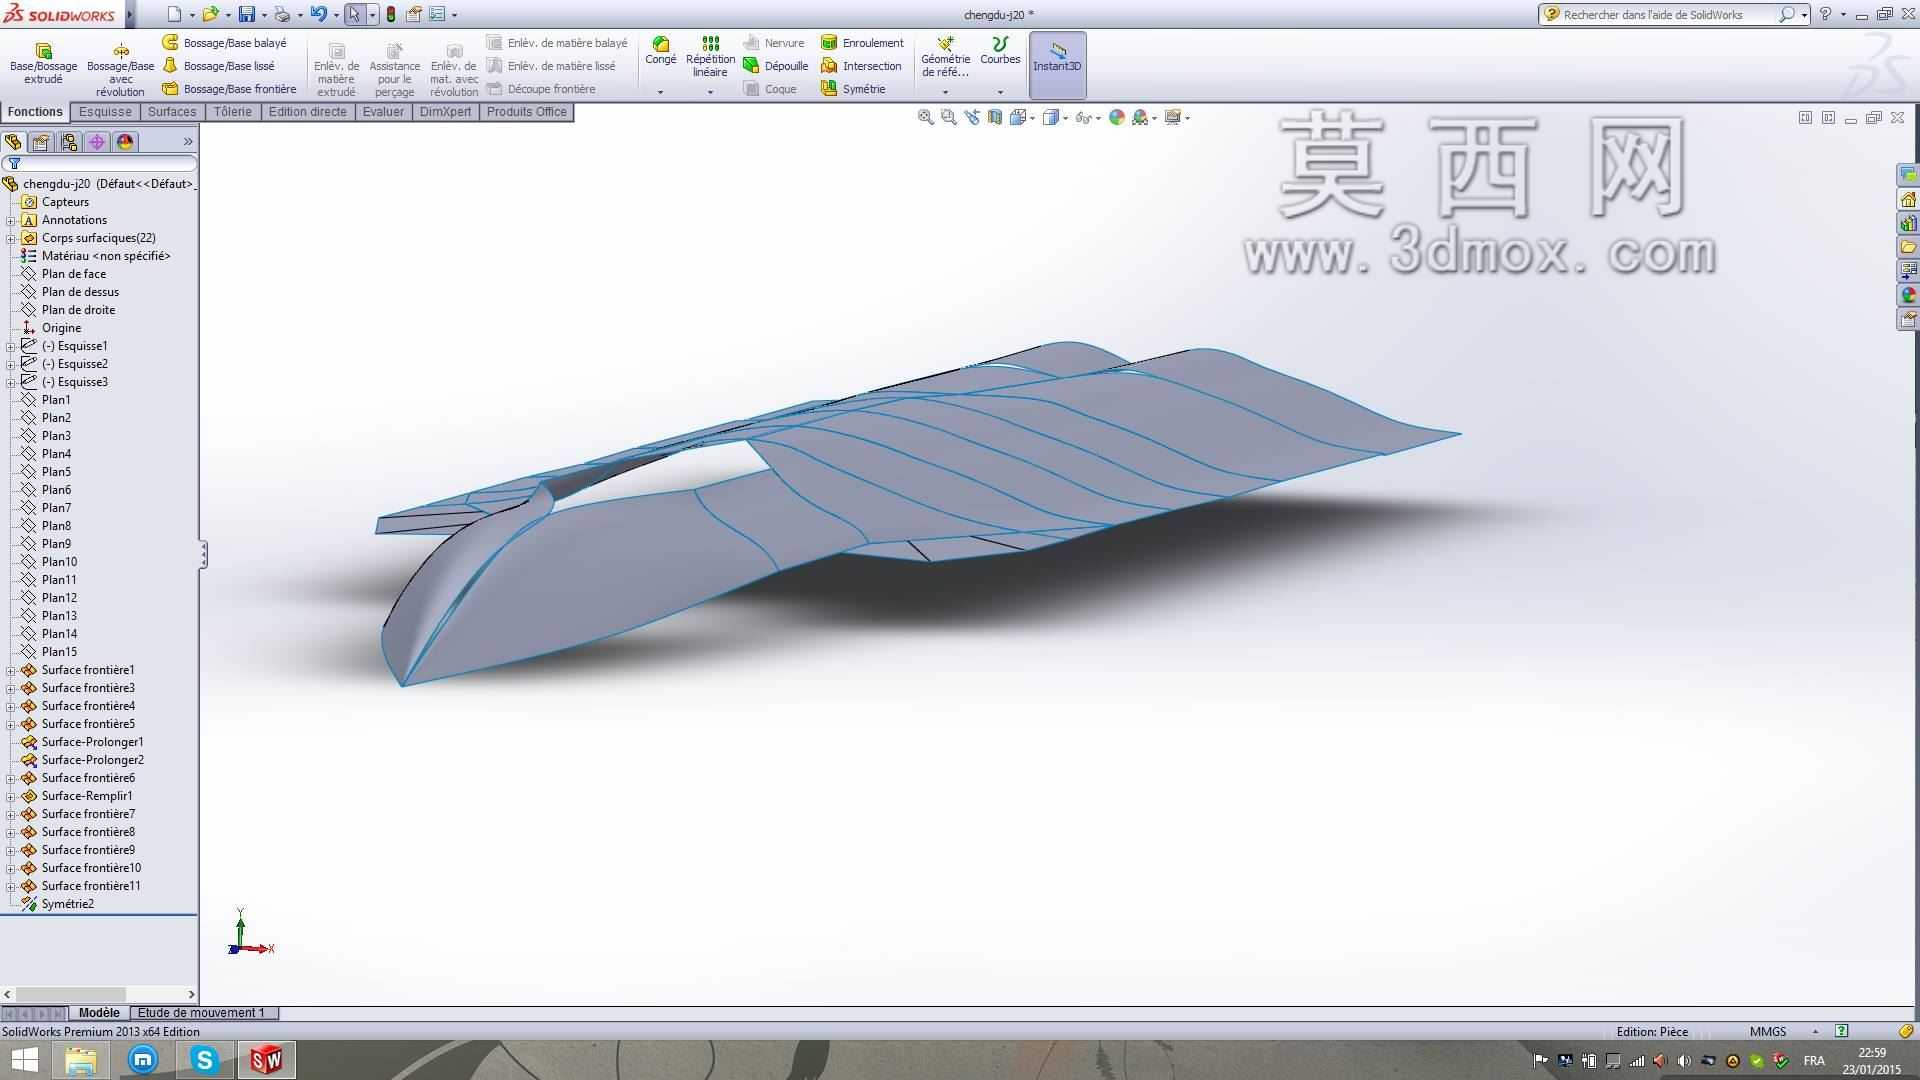Viewport: 1920px width, 1080px height.
Task: Open the Windows Start button
Action: (x=24, y=1060)
